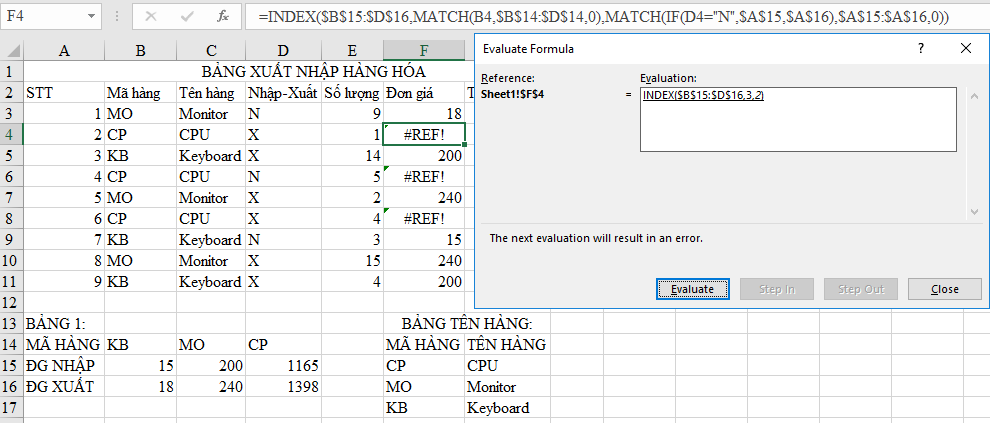Select the N cell in row 9
990x423 pixels.
283,240
